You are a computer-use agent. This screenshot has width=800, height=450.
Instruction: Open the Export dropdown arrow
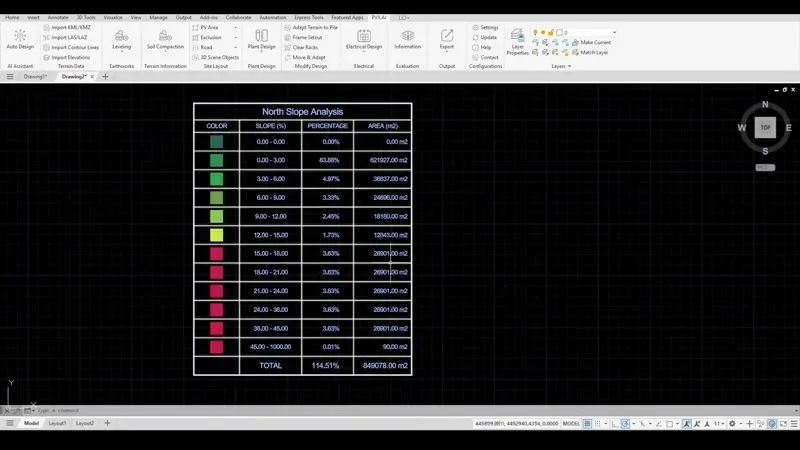tap(446, 52)
